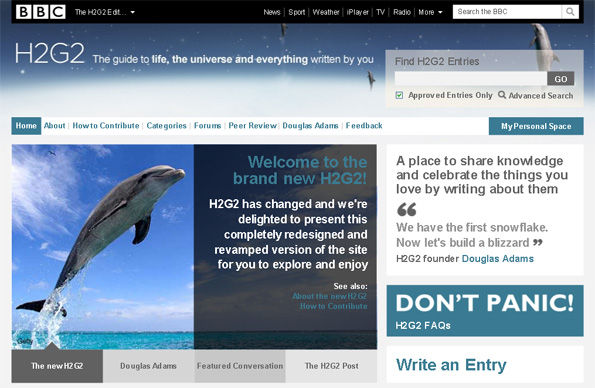Browse Categories
Screen dimensions: 595x388
pos(167,126)
